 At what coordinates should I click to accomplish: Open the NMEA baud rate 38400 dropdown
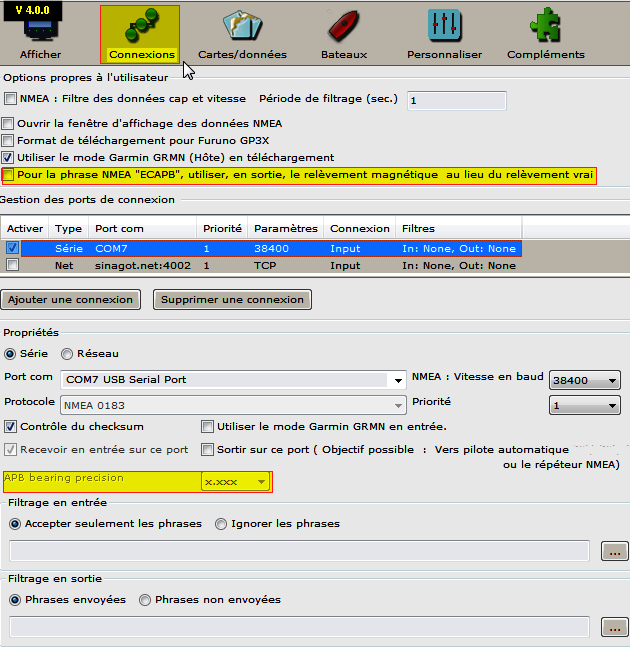tap(612, 380)
